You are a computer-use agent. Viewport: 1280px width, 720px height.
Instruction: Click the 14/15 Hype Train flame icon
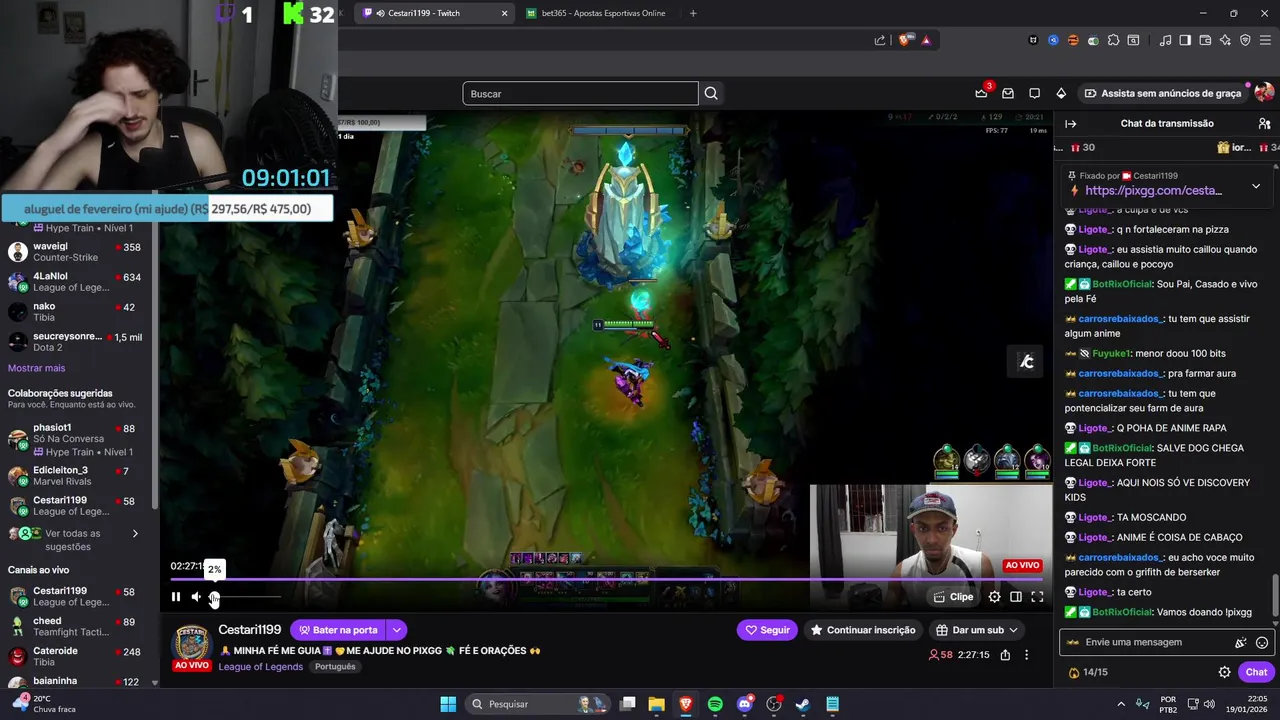1074,673
